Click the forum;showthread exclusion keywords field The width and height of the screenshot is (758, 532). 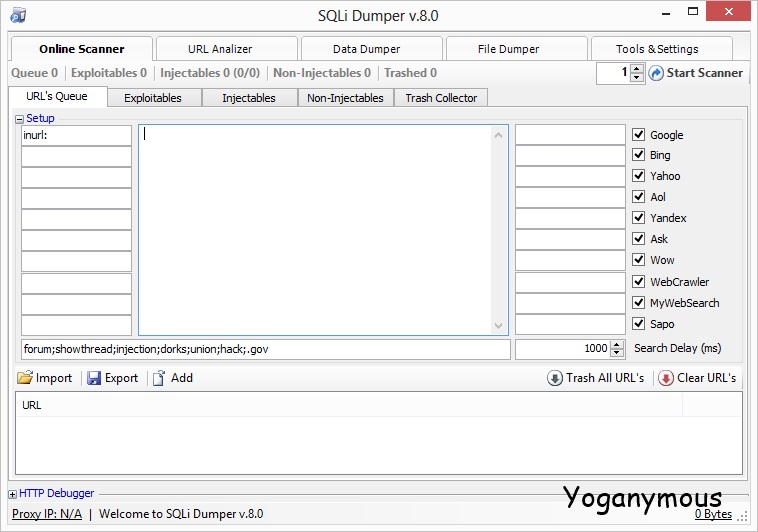pyautogui.click(x=266, y=349)
